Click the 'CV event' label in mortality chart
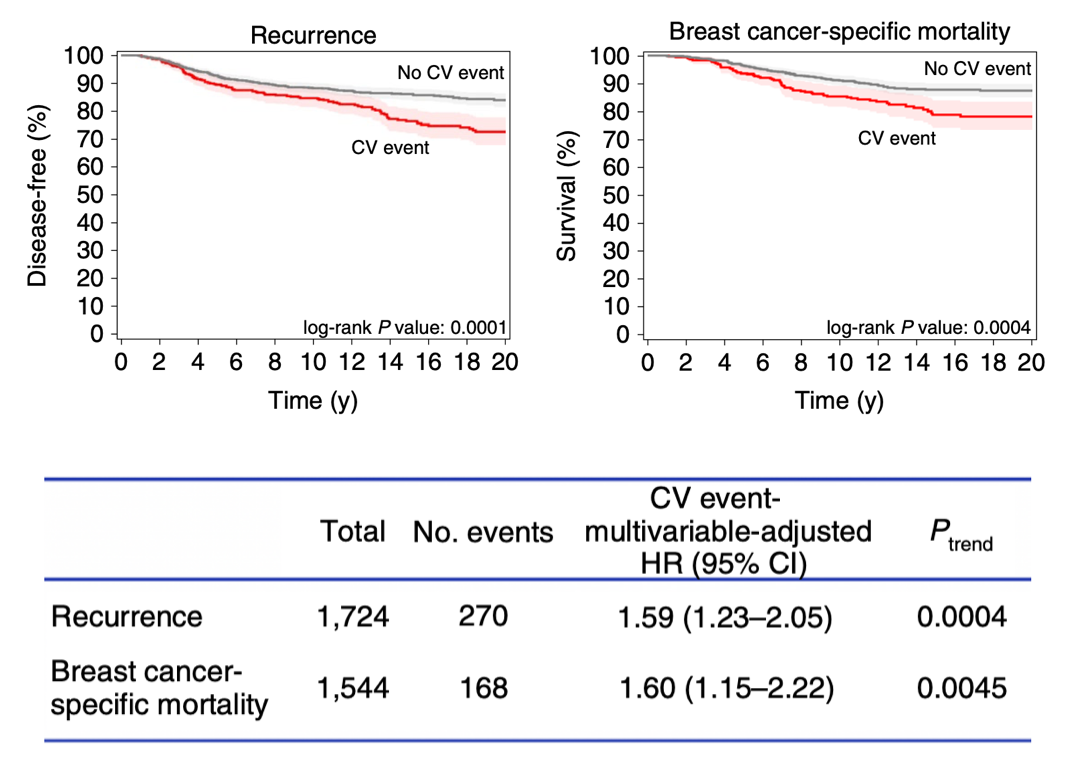The width and height of the screenshot is (1074, 778). tap(897, 138)
